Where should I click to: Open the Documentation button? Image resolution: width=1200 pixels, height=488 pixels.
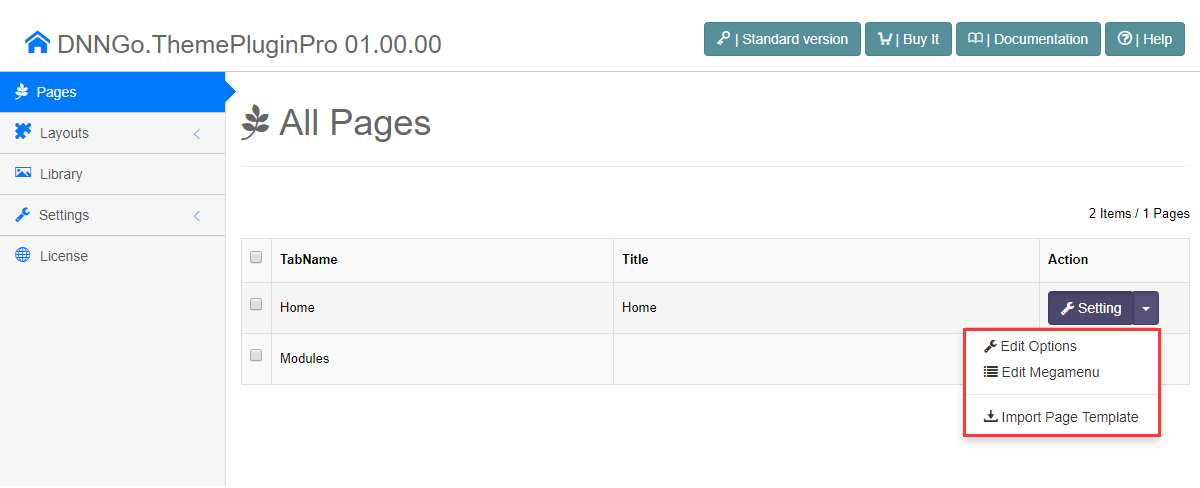1028,39
